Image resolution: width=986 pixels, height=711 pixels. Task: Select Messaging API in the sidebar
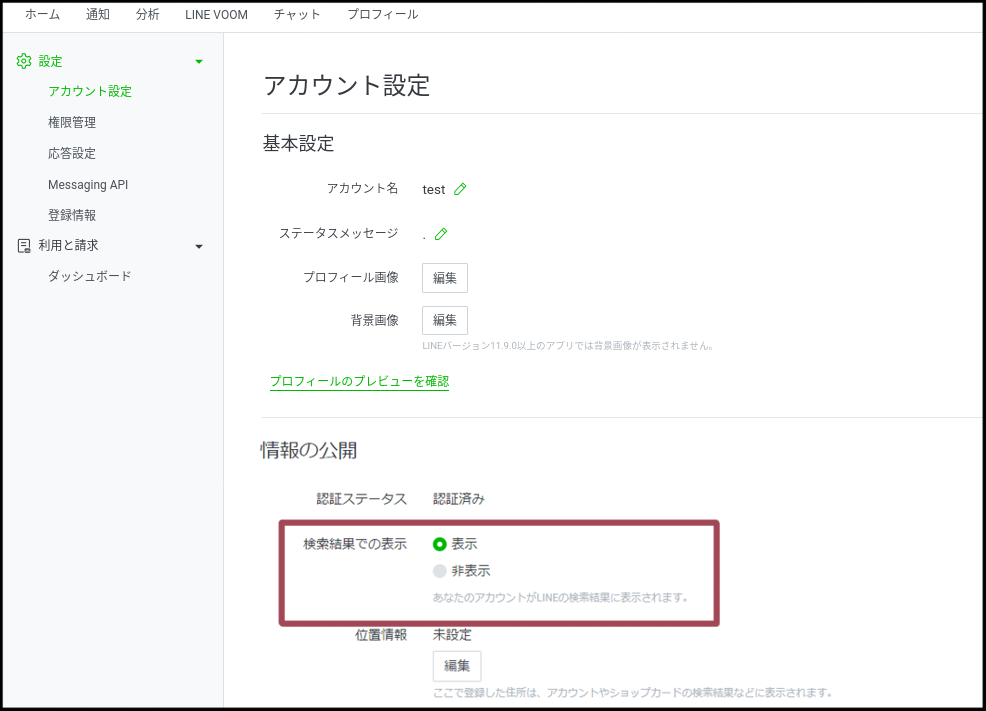point(88,185)
